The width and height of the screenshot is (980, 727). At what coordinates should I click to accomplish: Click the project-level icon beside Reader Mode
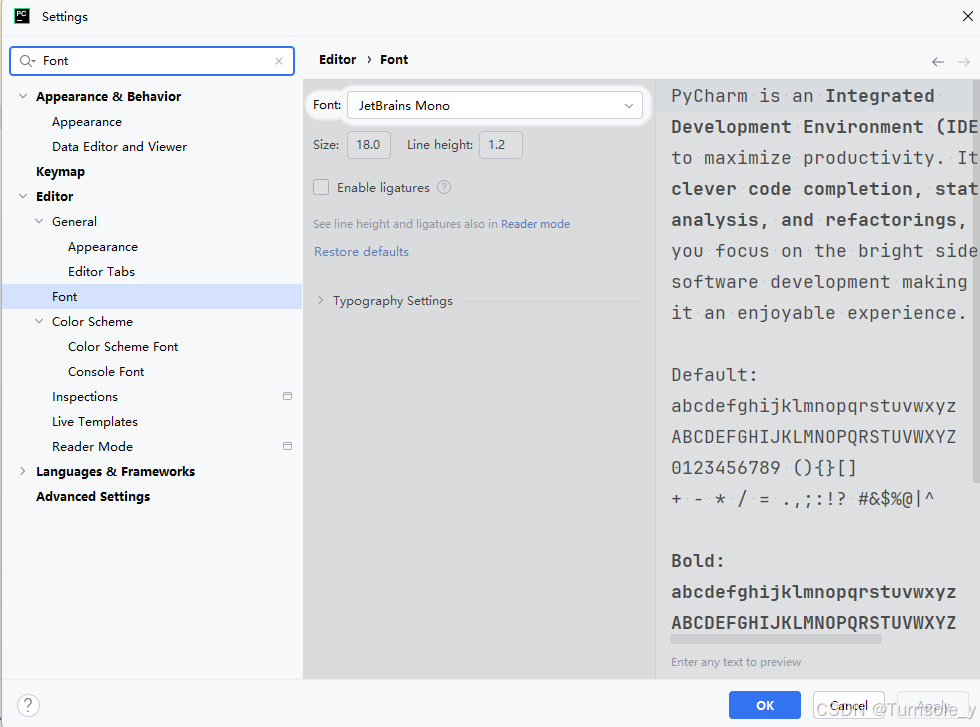(x=288, y=446)
